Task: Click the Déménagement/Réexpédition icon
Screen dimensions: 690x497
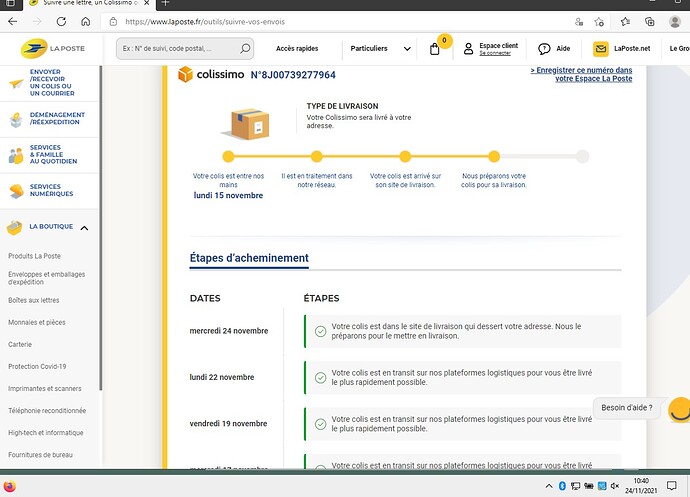Action: click(x=16, y=119)
